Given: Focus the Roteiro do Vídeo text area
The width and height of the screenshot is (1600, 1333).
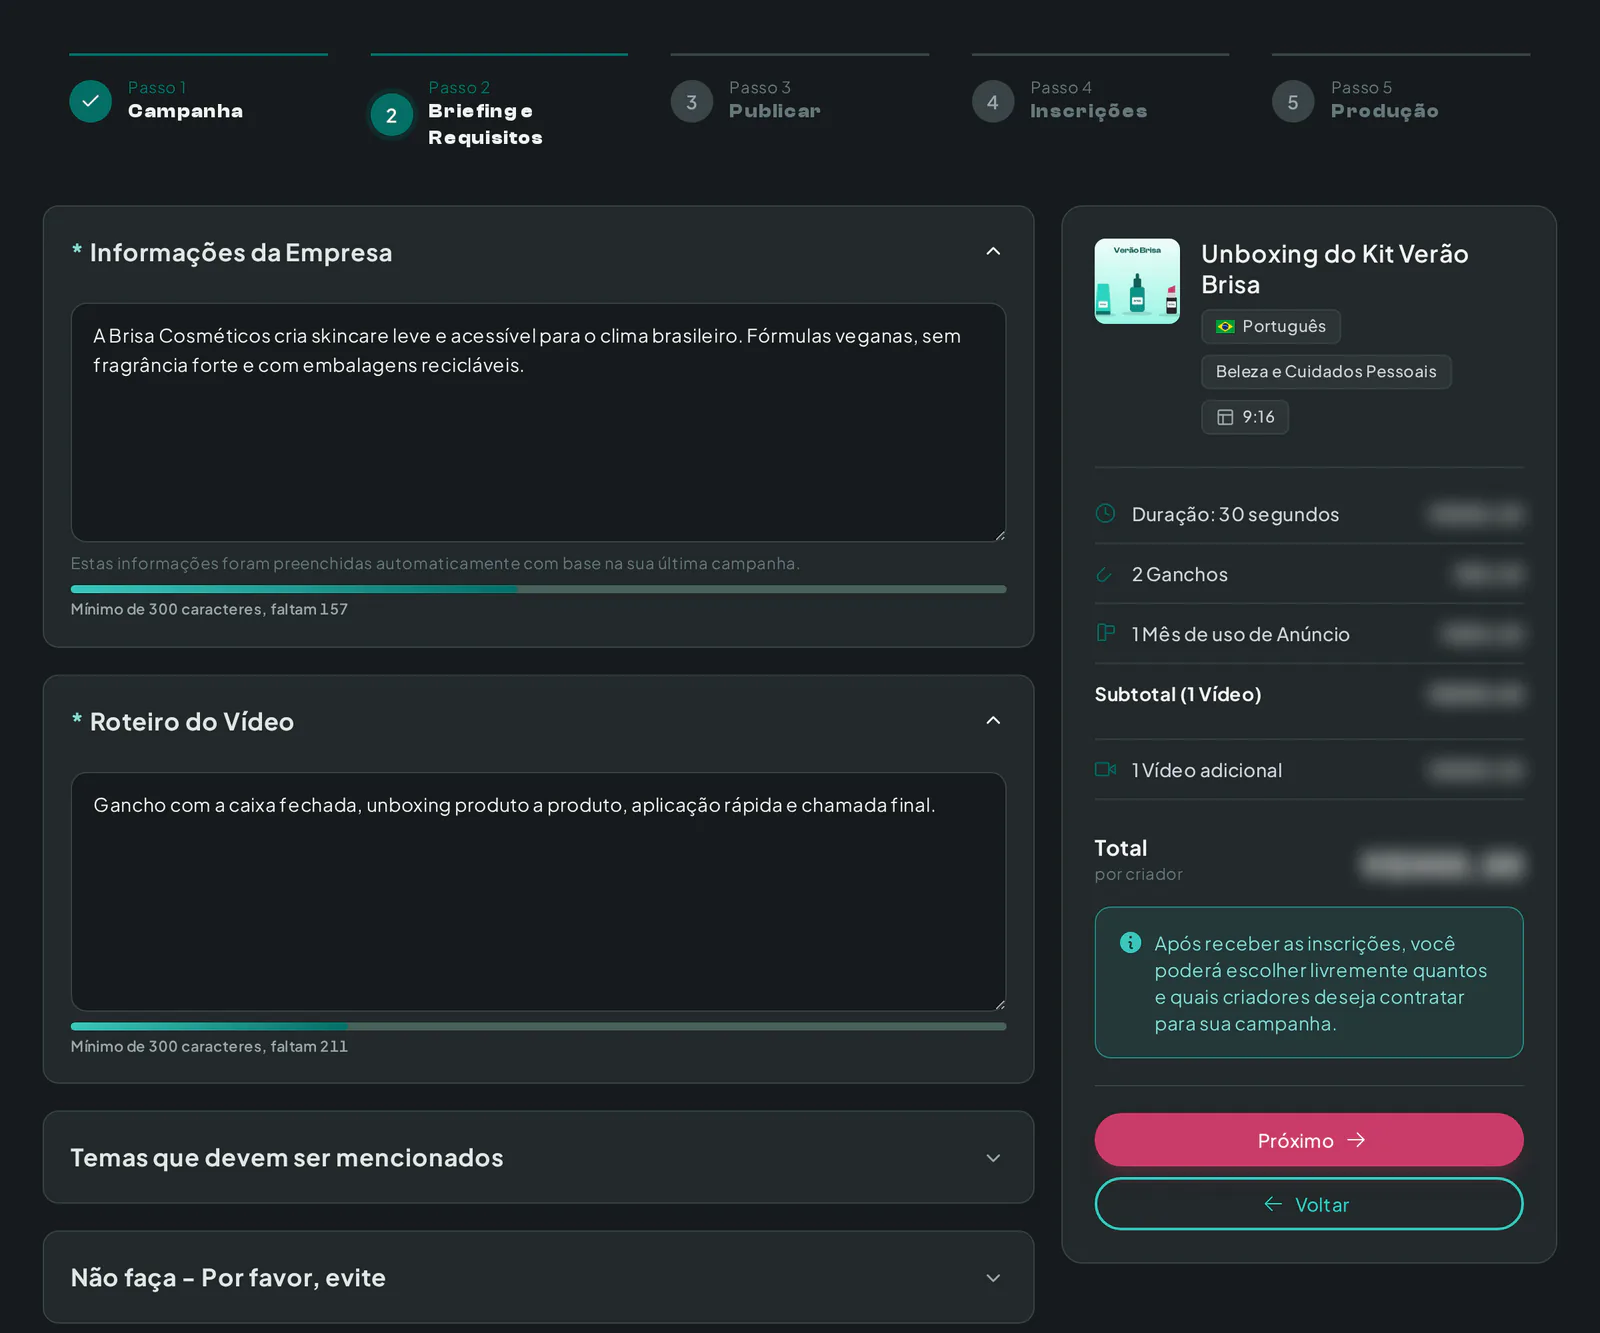Looking at the screenshot, I should pos(538,891).
